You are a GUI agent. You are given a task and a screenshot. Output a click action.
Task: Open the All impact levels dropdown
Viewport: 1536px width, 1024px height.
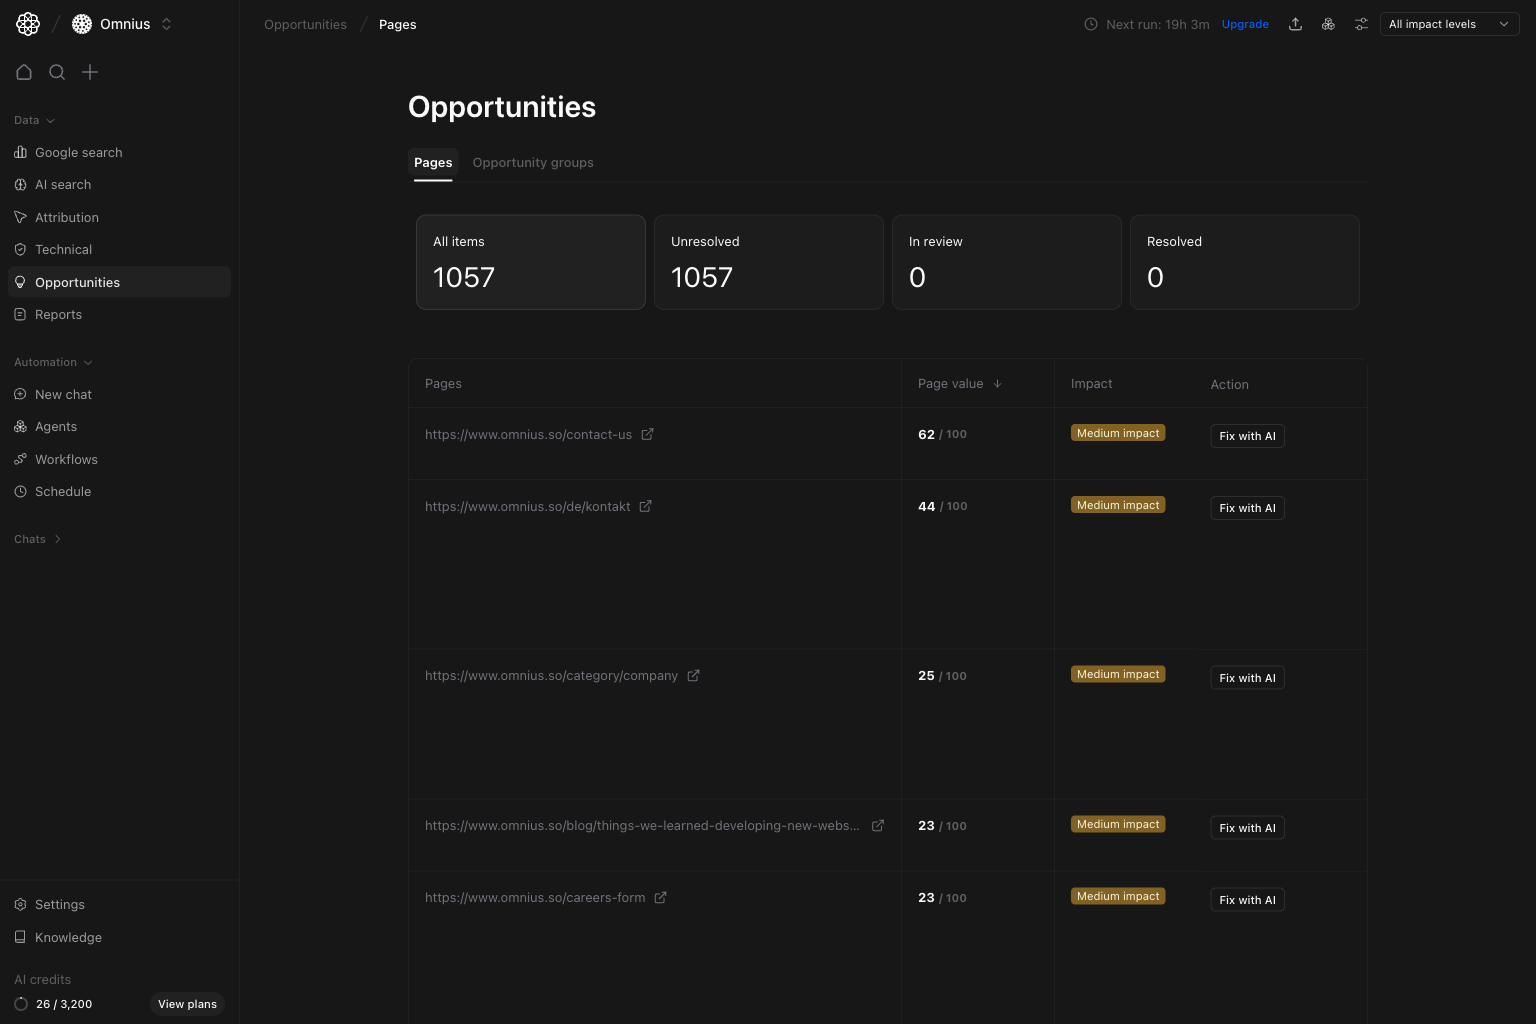click(x=1449, y=23)
